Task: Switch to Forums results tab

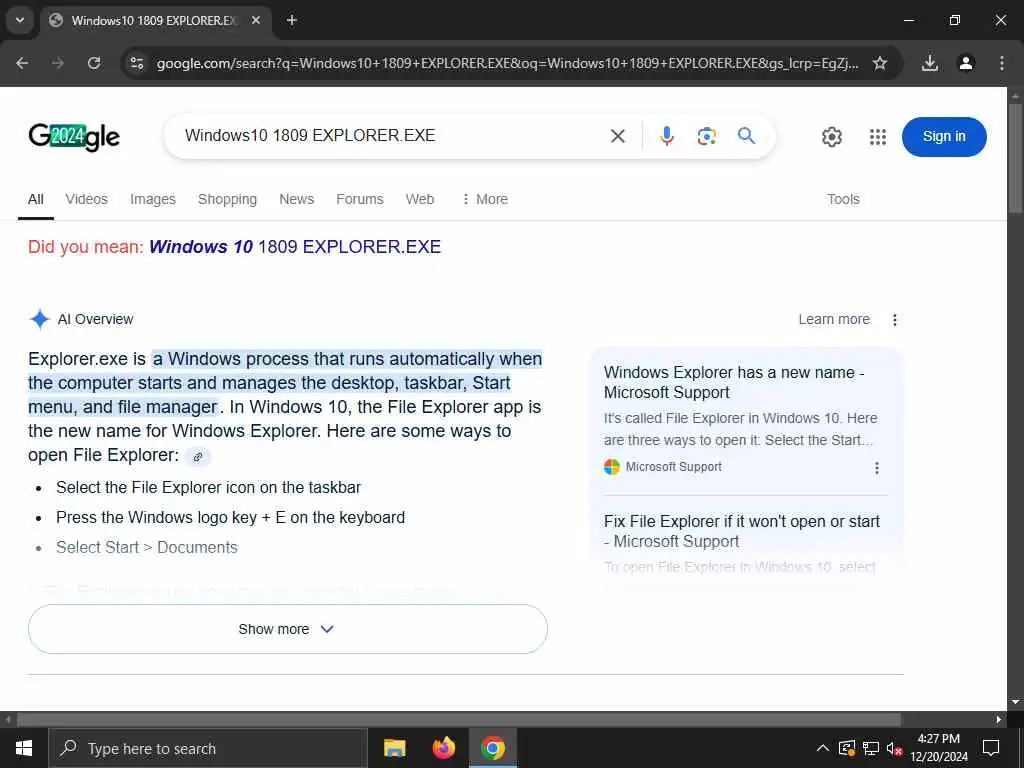Action: (360, 199)
